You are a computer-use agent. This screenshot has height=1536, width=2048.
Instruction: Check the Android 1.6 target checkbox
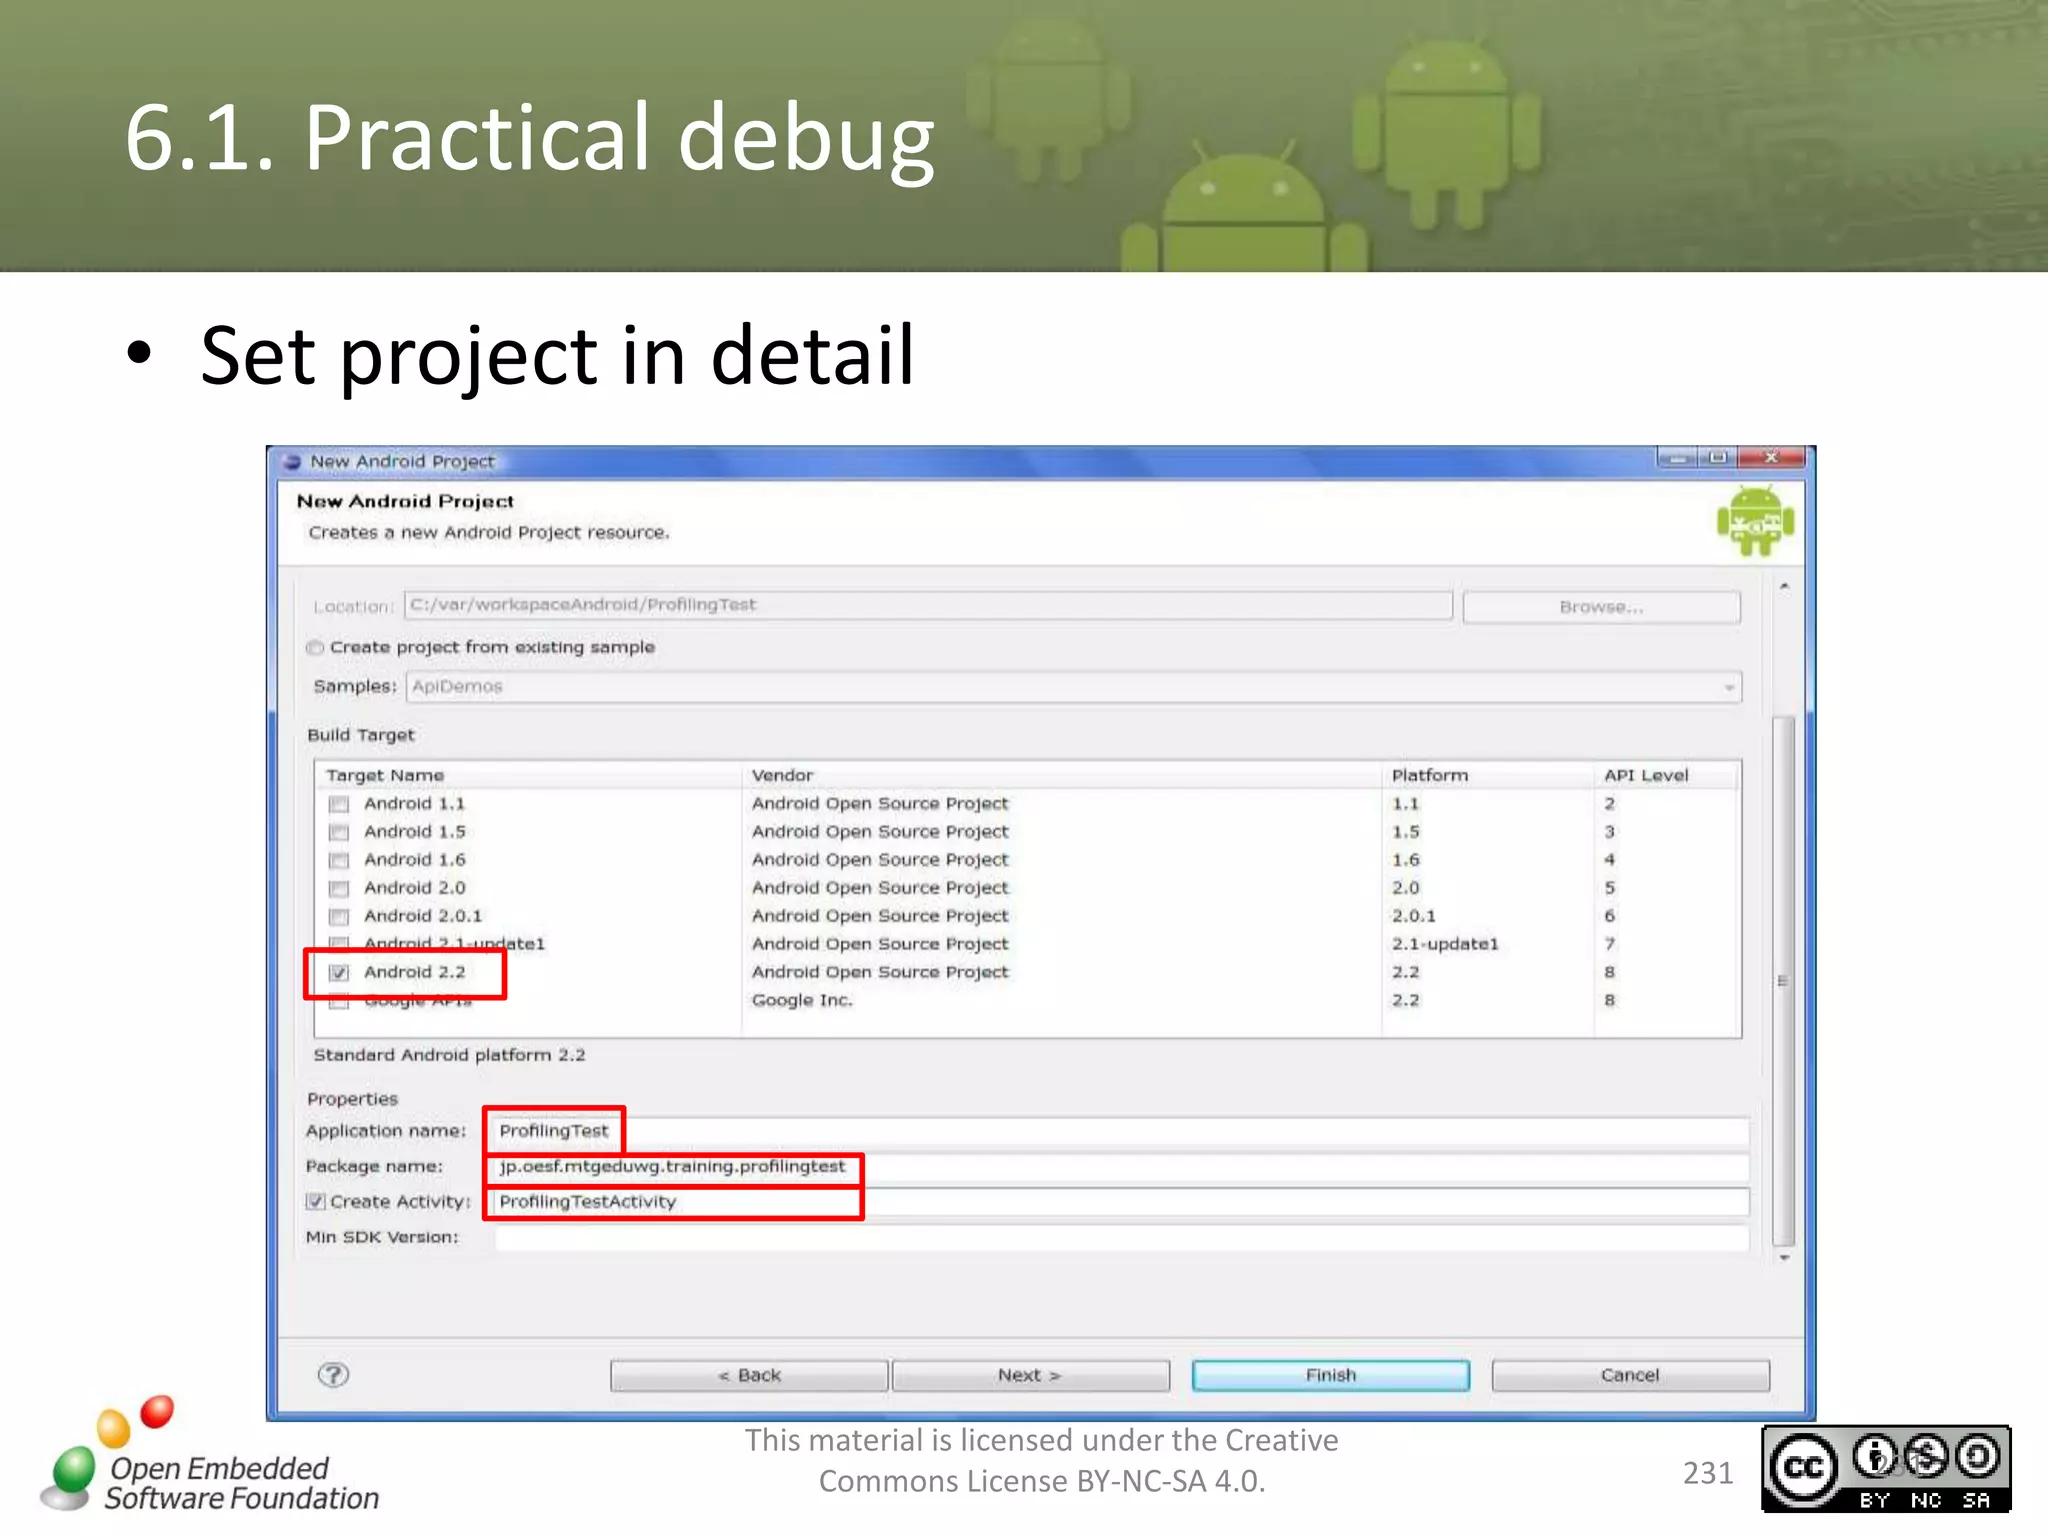[339, 860]
